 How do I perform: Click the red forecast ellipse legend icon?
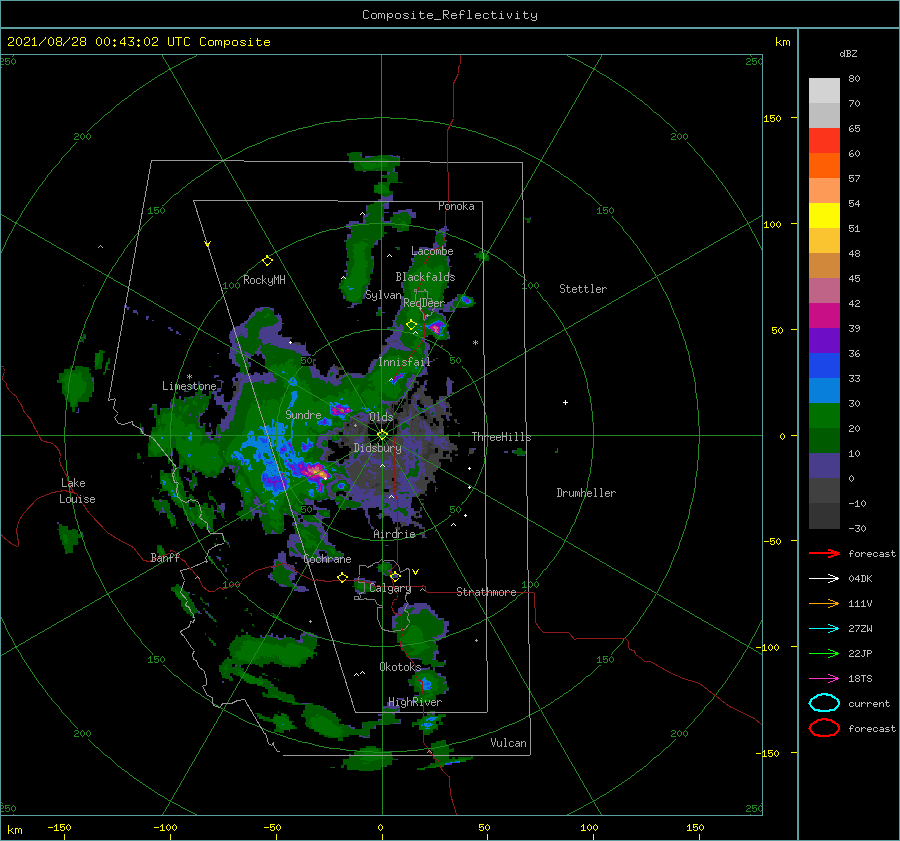click(x=824, y=728)
